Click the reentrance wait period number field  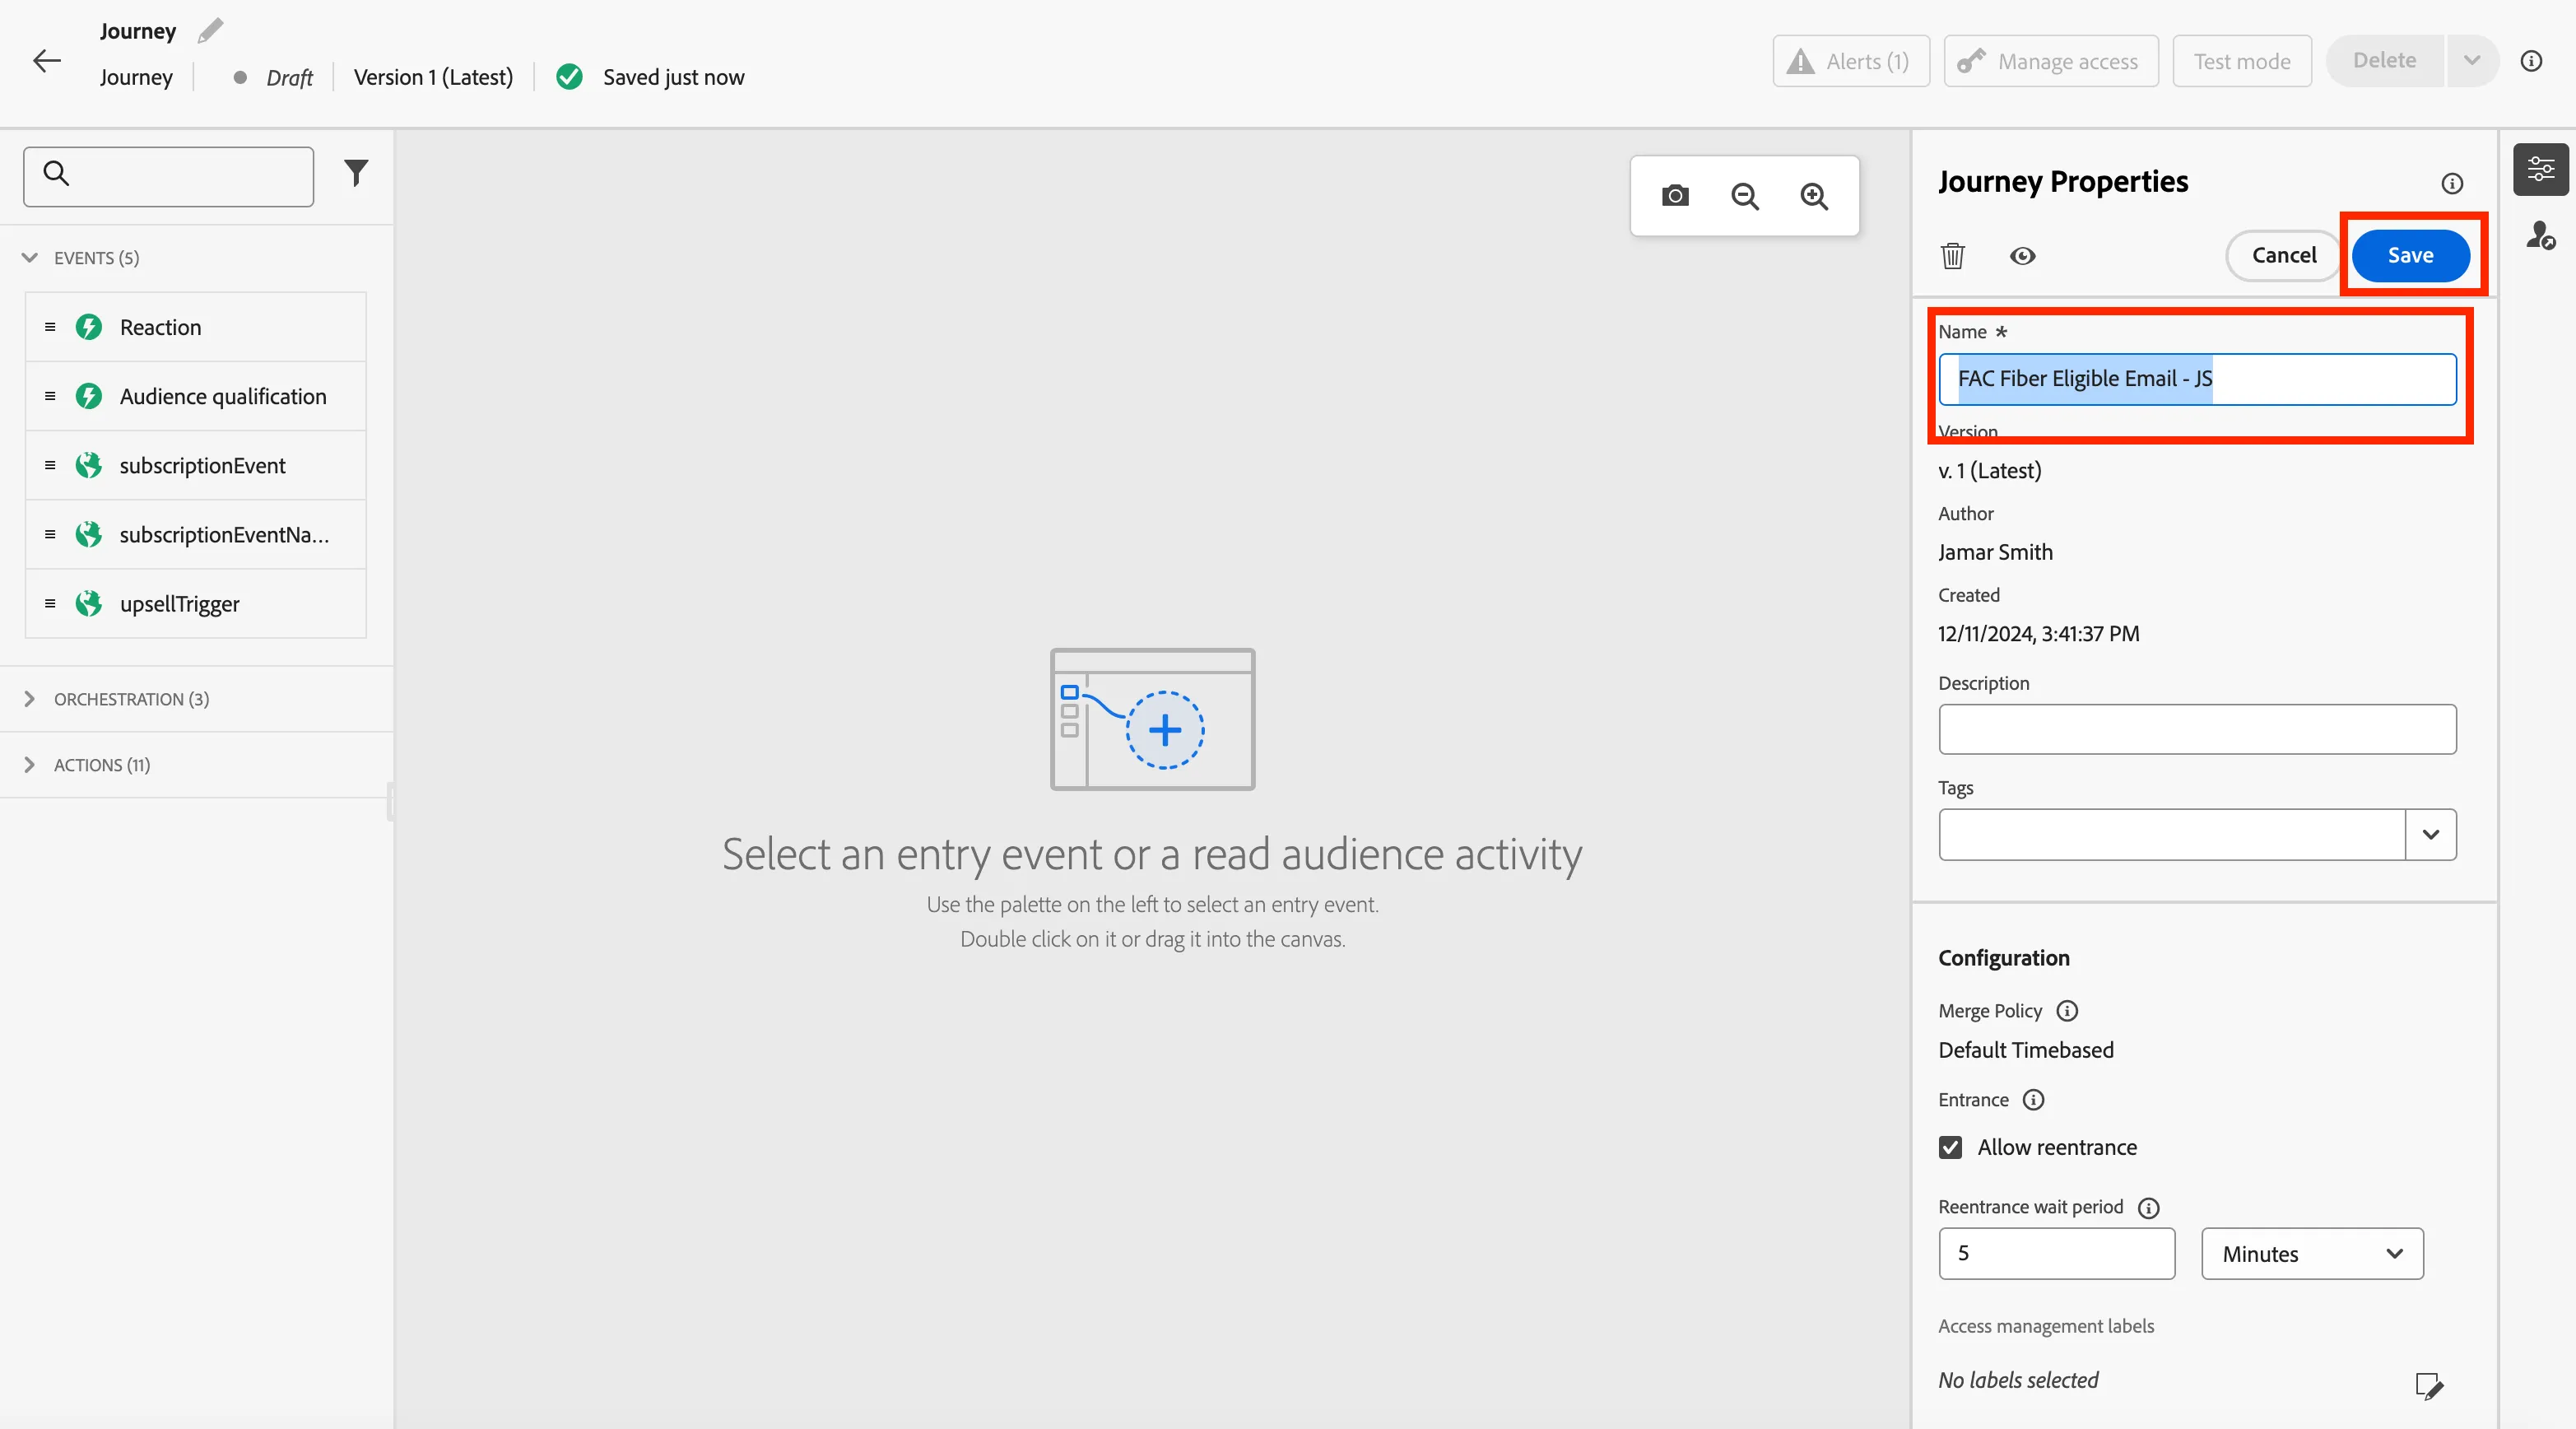(2056, 1254)
